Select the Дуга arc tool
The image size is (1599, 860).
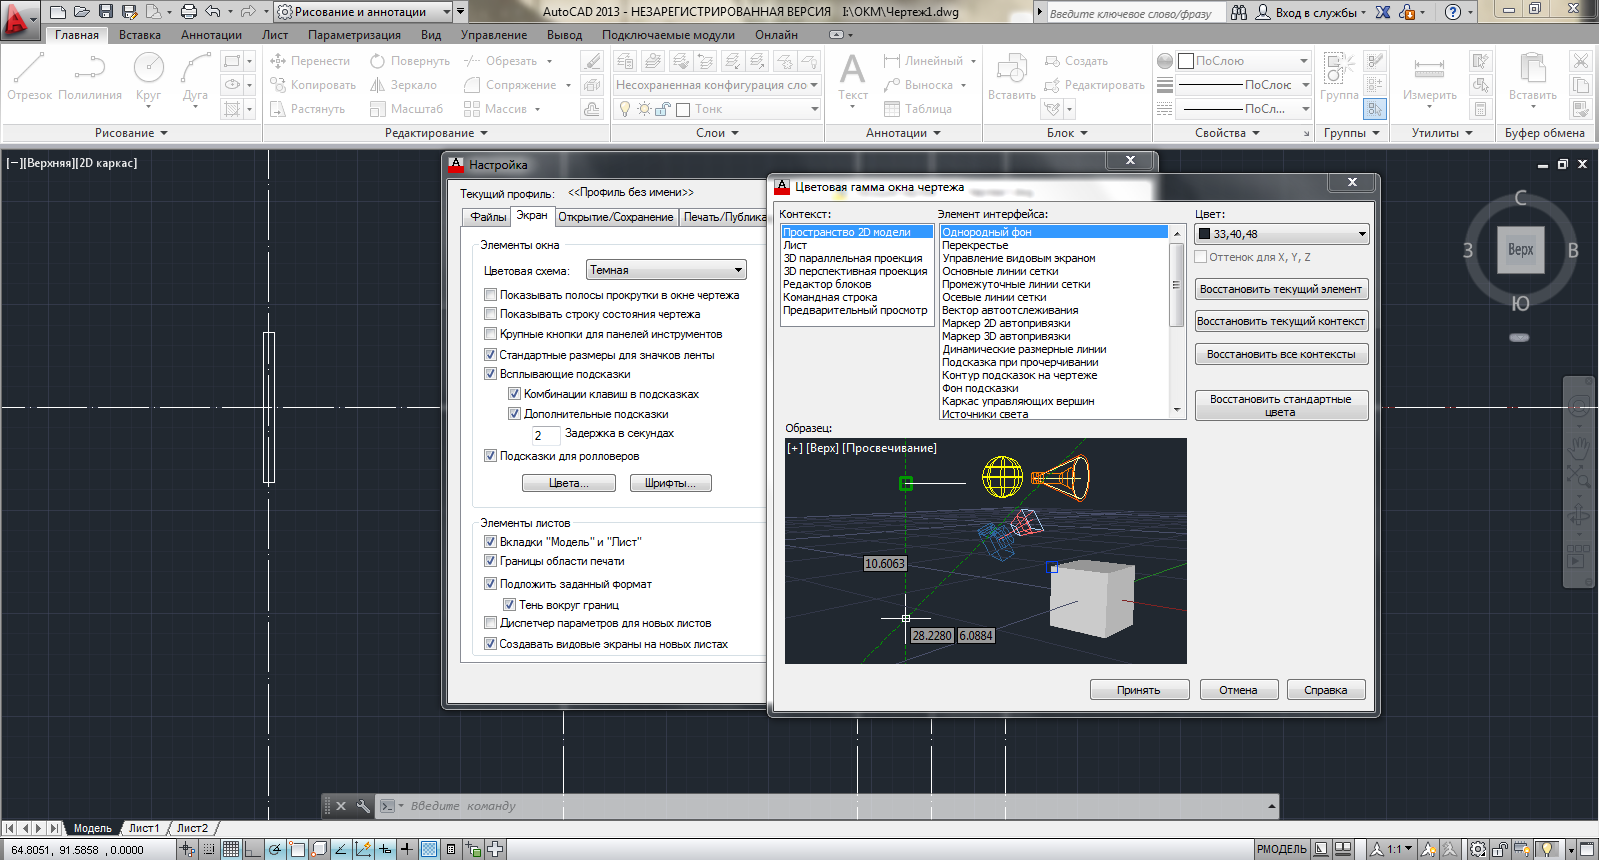(x=195, y=77)
